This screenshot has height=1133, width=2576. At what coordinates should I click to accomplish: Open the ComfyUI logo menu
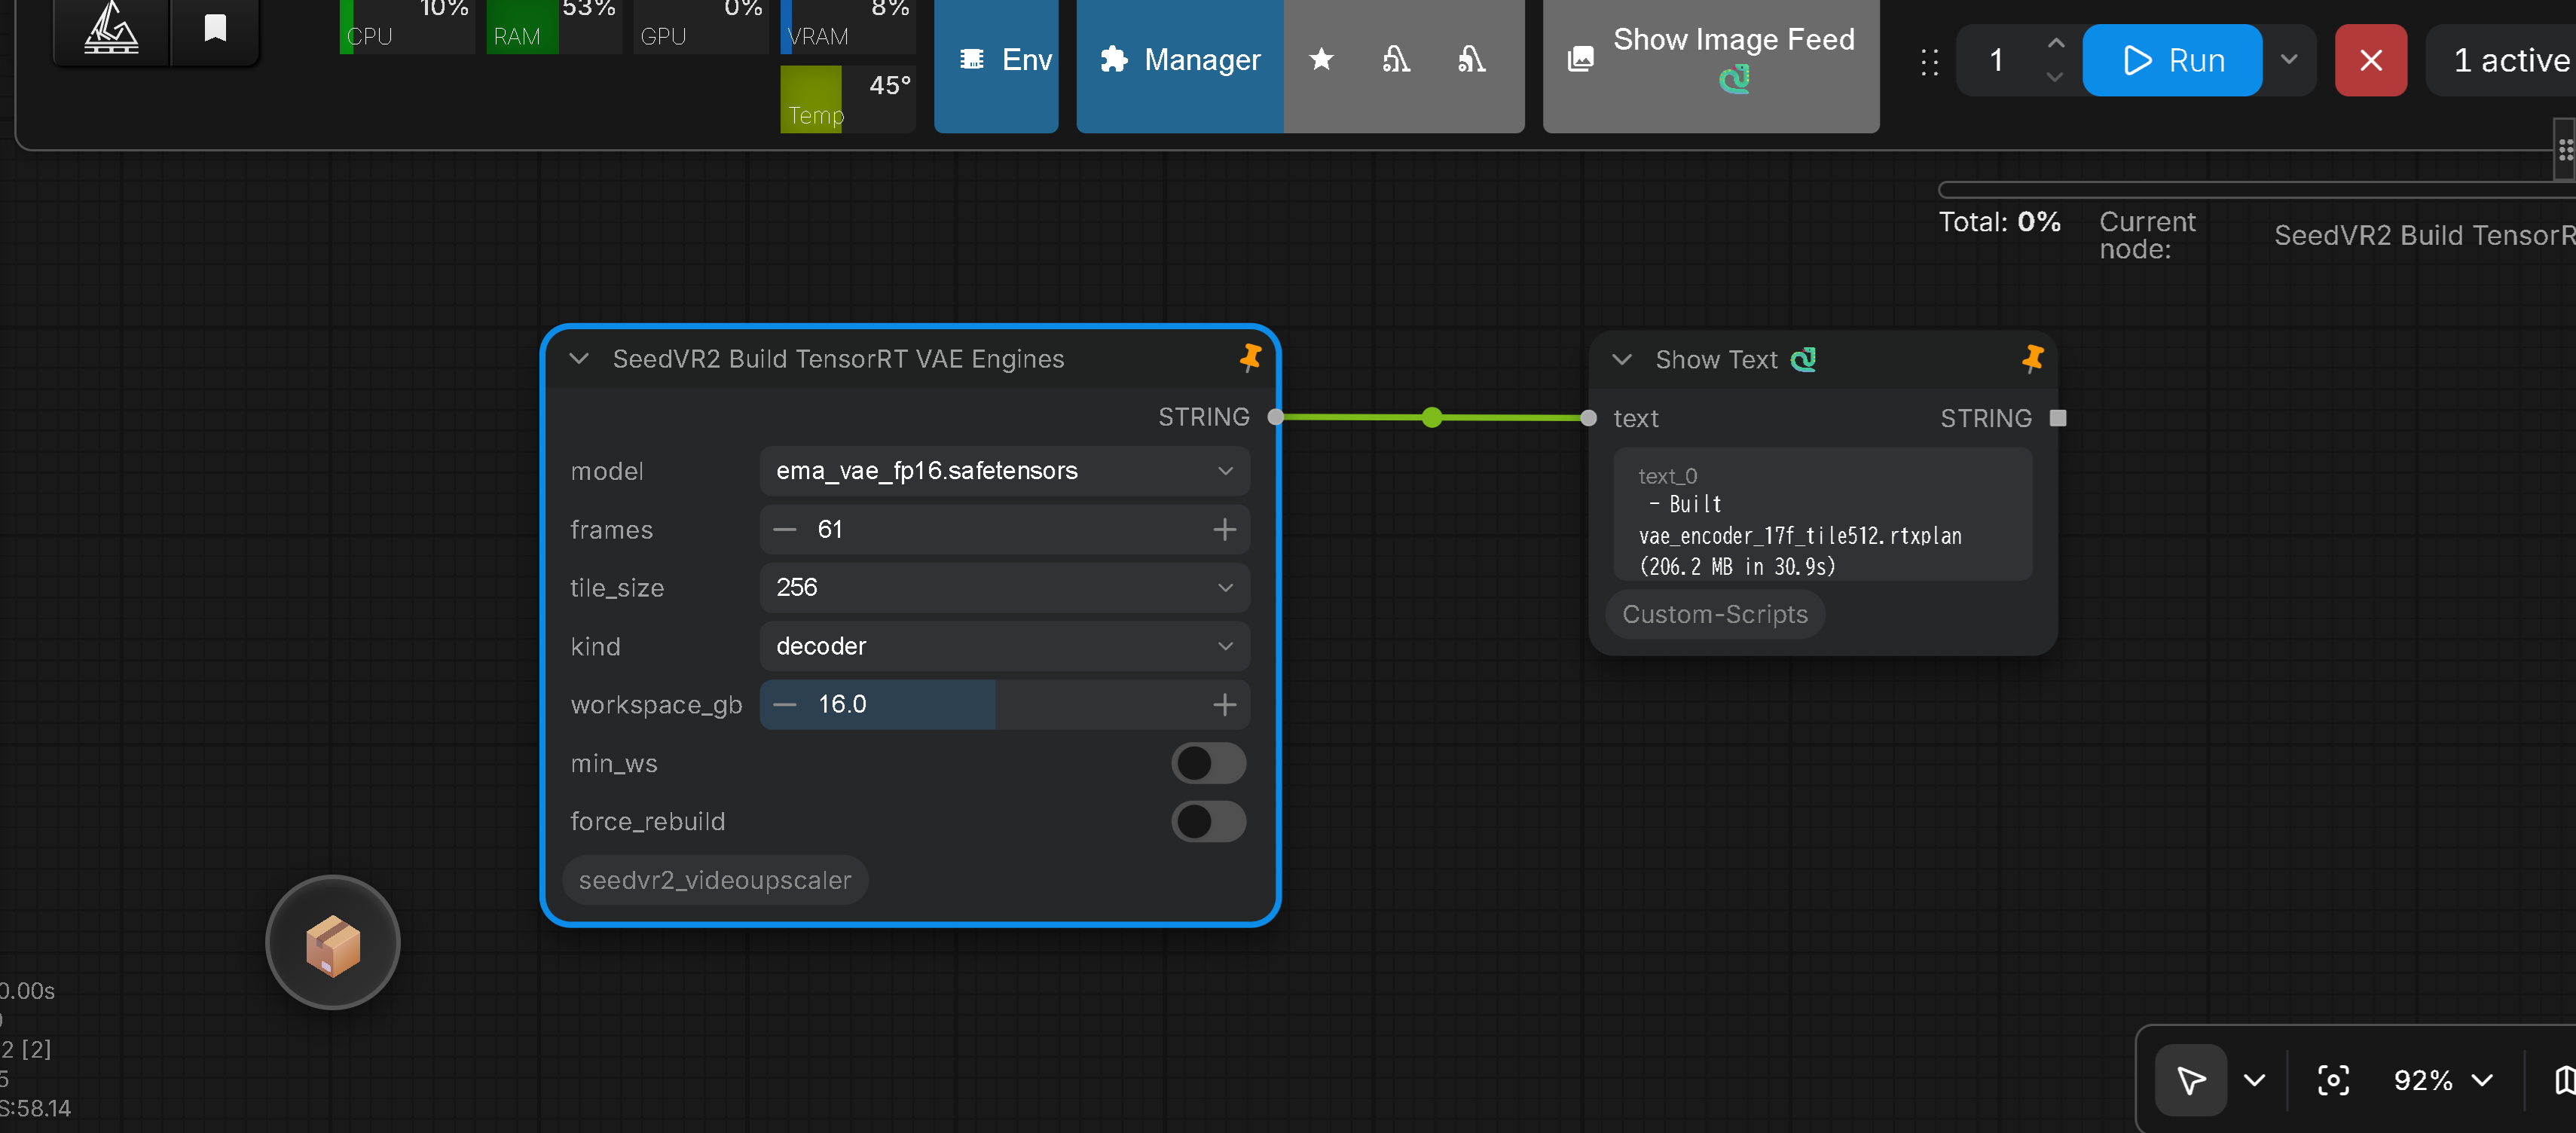pos(111,28)
